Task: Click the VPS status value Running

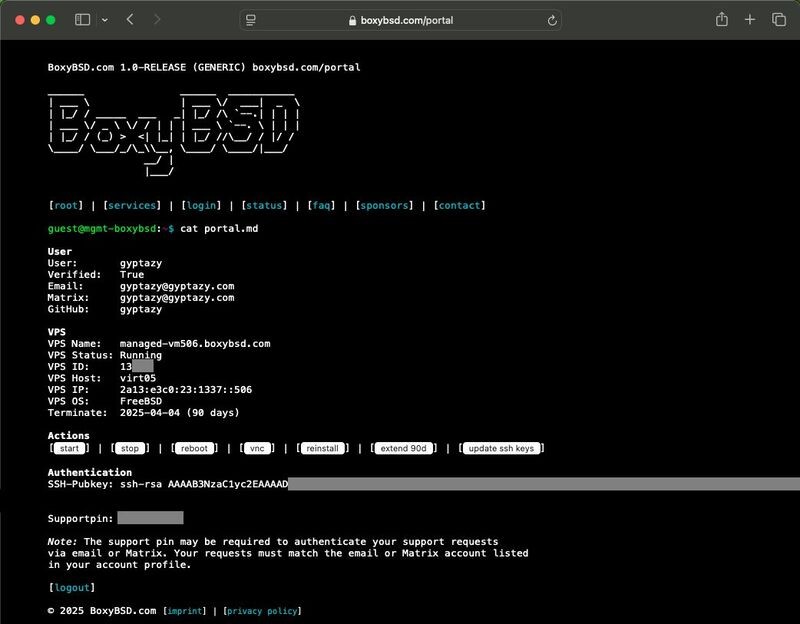Action: point(141,355)
